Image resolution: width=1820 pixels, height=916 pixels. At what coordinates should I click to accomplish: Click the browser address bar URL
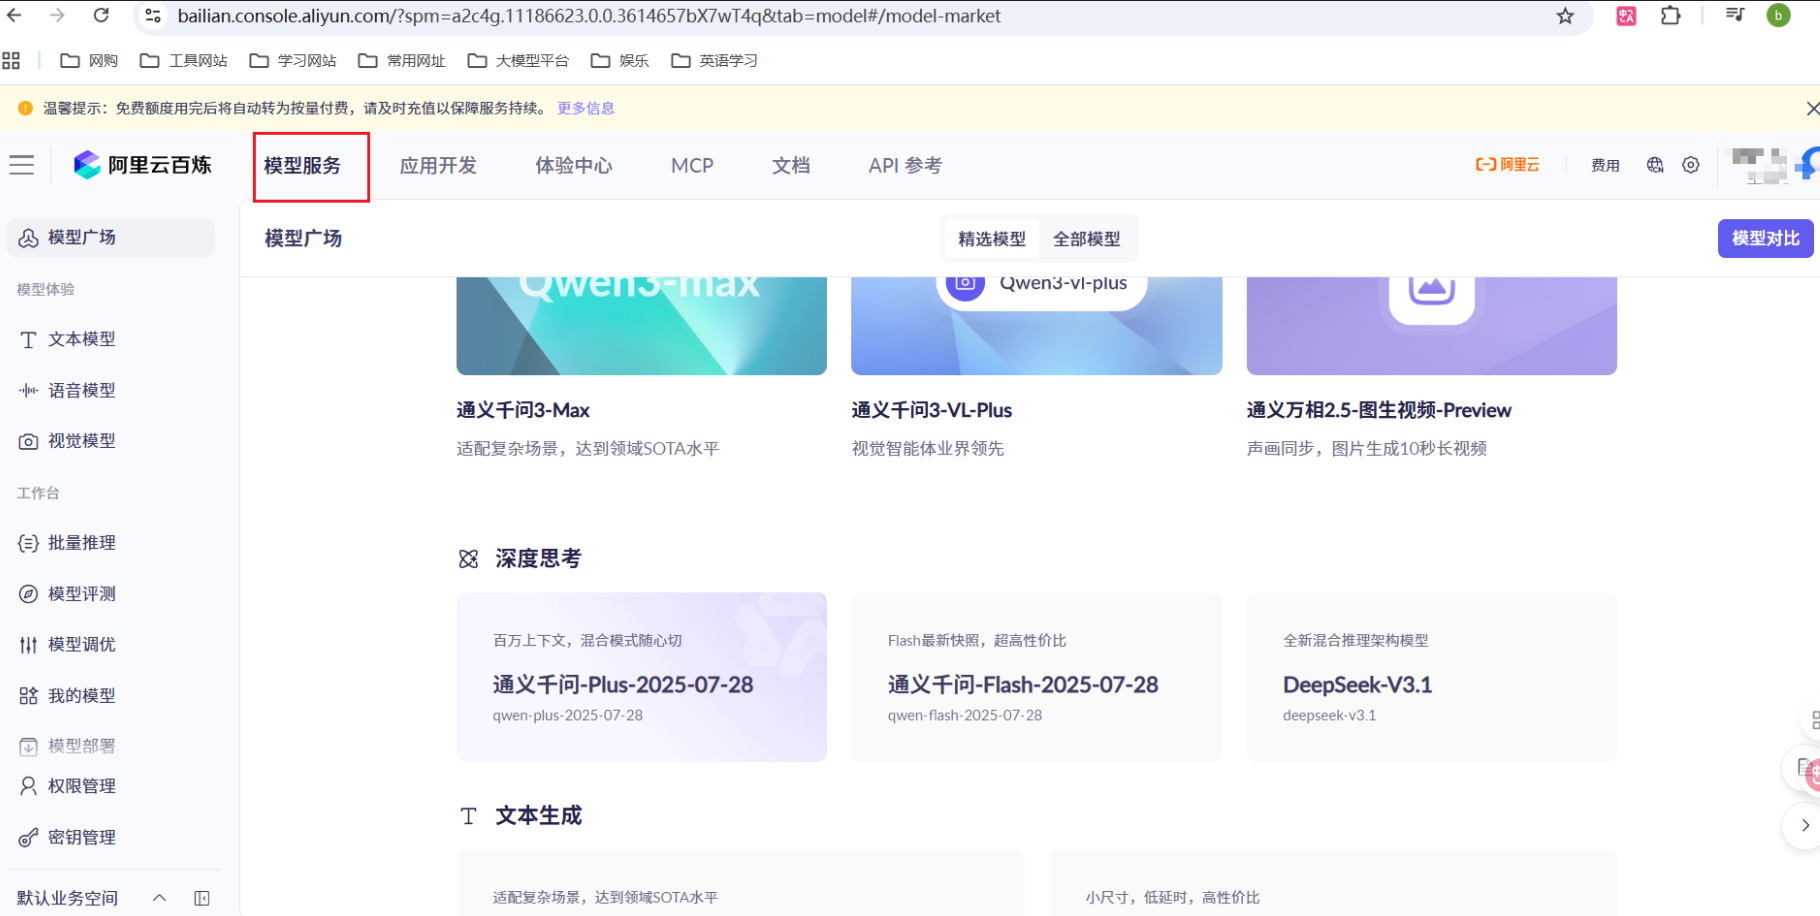coord(588,16)
